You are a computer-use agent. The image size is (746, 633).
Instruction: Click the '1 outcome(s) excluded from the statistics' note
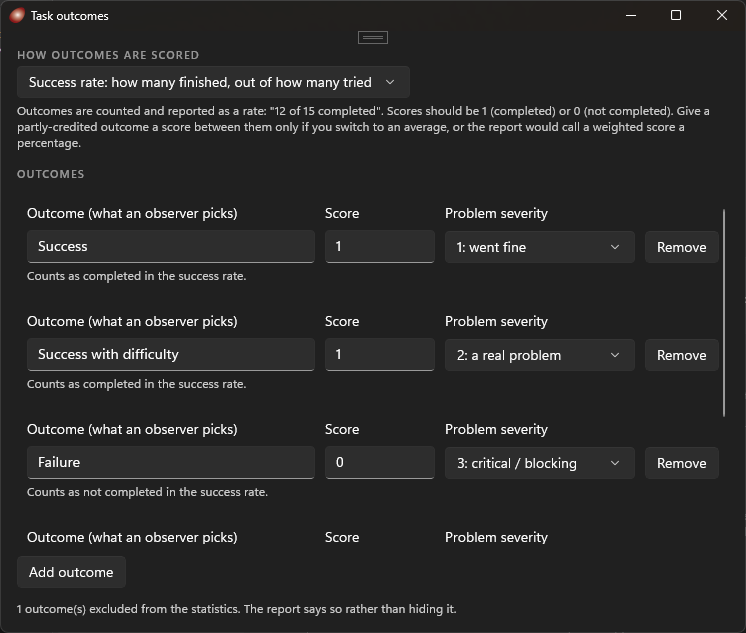pyautogui.click(x=236, y=609)
